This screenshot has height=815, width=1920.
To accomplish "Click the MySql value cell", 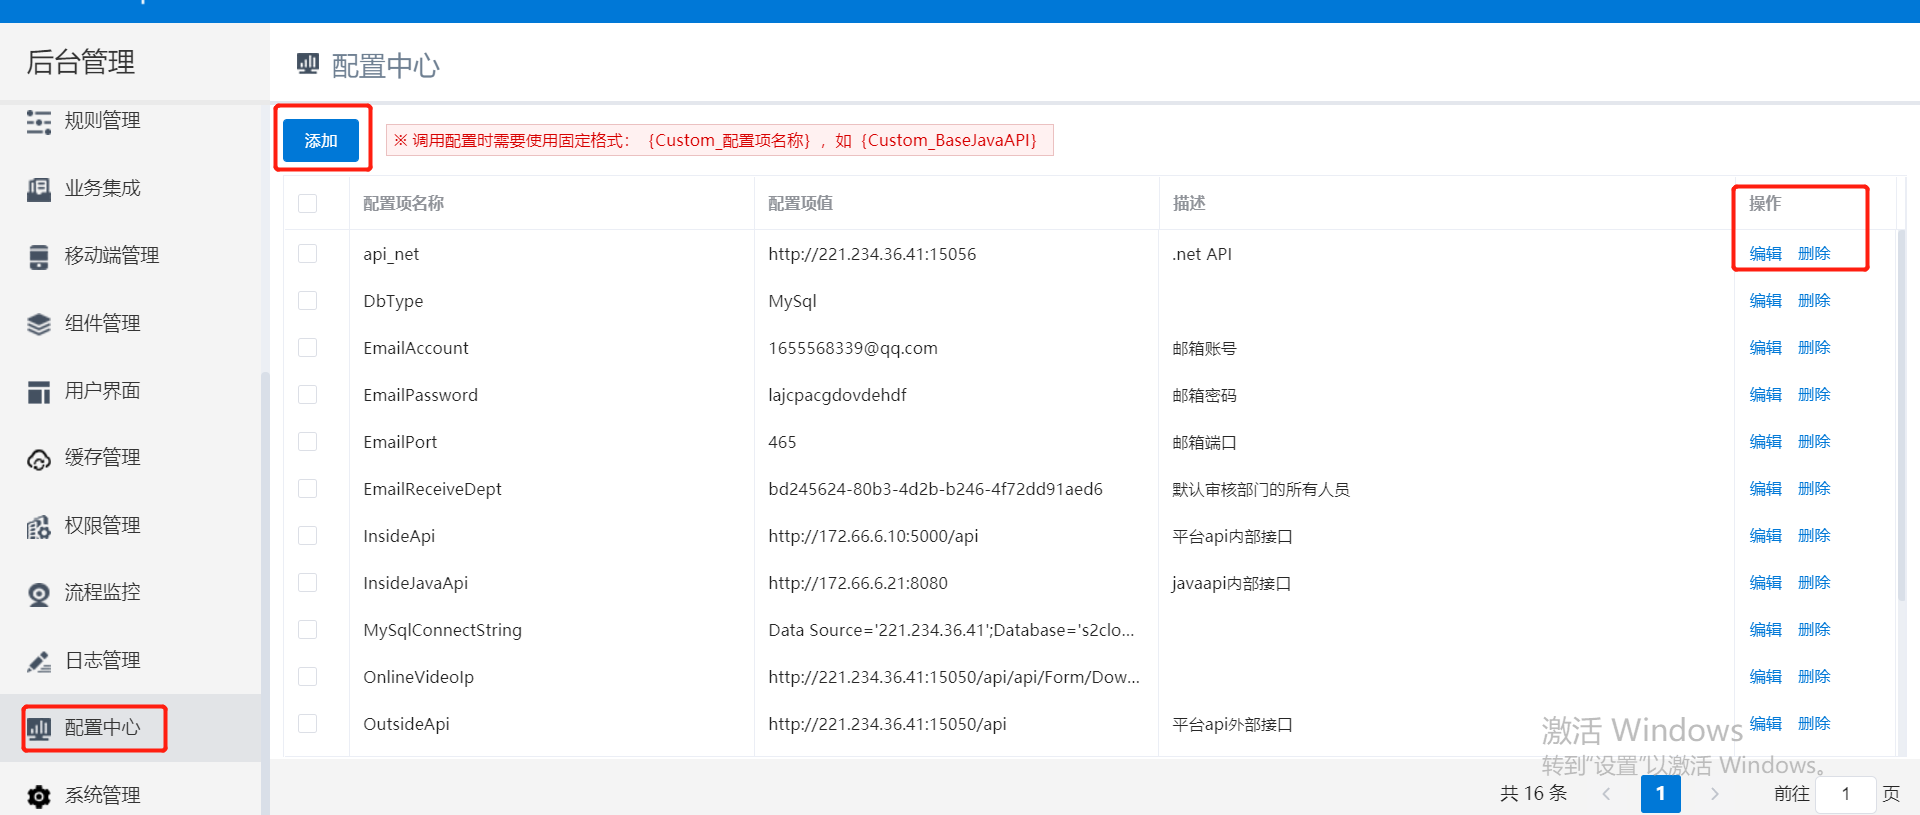I will pos(792,301).
